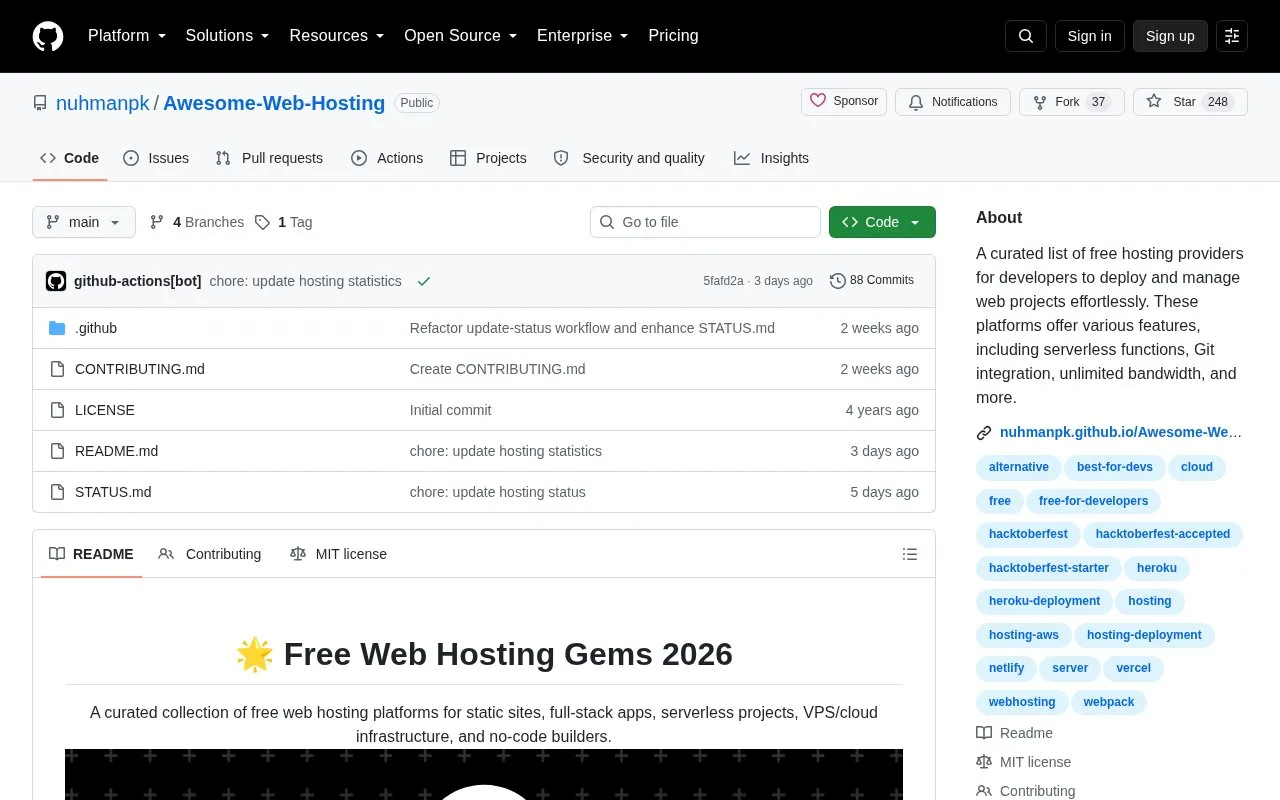The width and height of the screenshot is (1280, 800).
Task: Open the STATUS.md file
Action: tap(113, 492)
